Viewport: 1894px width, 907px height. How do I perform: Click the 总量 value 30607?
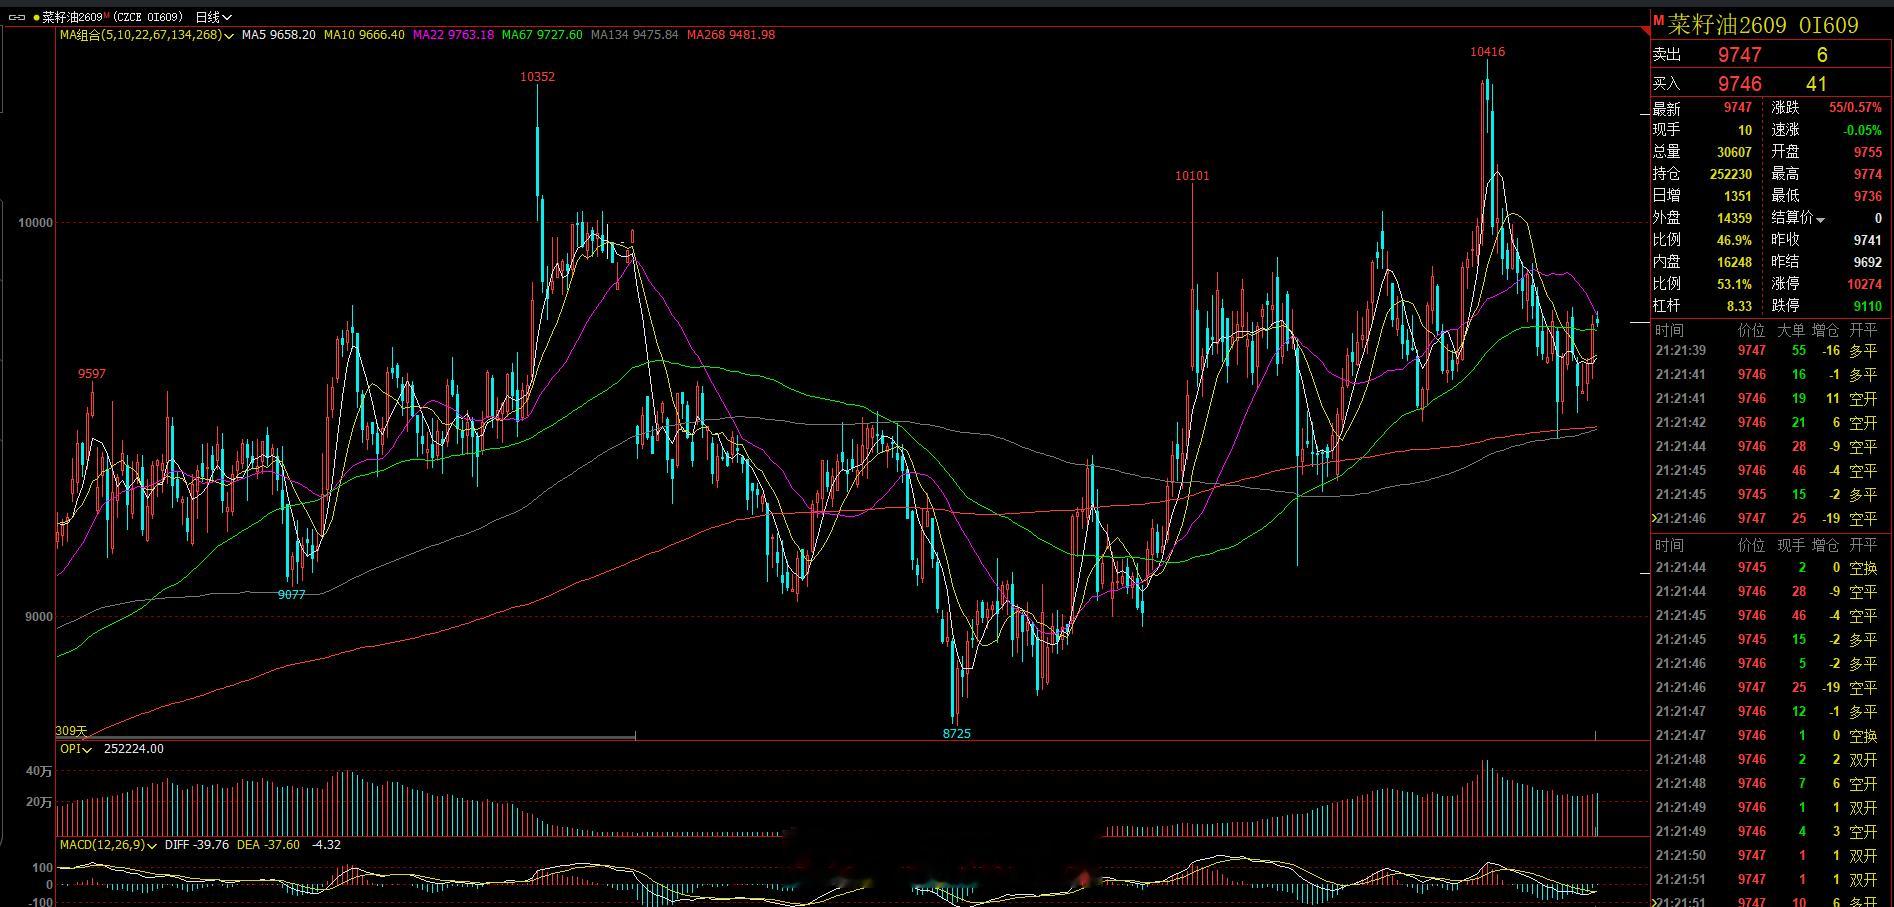pyautogui.click(x=1734, y=152)
